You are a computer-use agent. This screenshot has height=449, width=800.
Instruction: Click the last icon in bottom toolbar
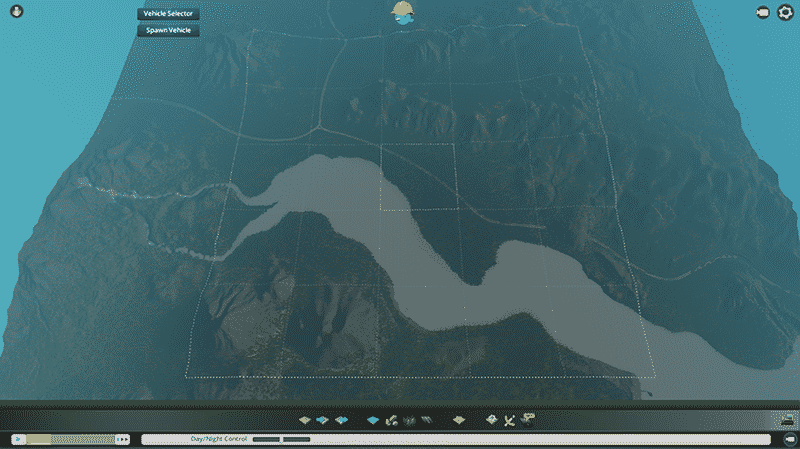(528, 418)
